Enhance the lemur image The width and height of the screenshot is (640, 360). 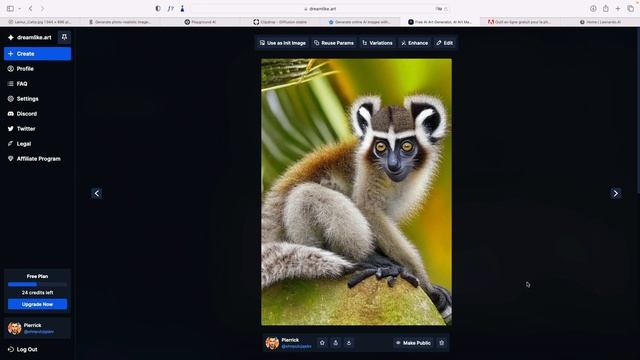pos(414,43)
